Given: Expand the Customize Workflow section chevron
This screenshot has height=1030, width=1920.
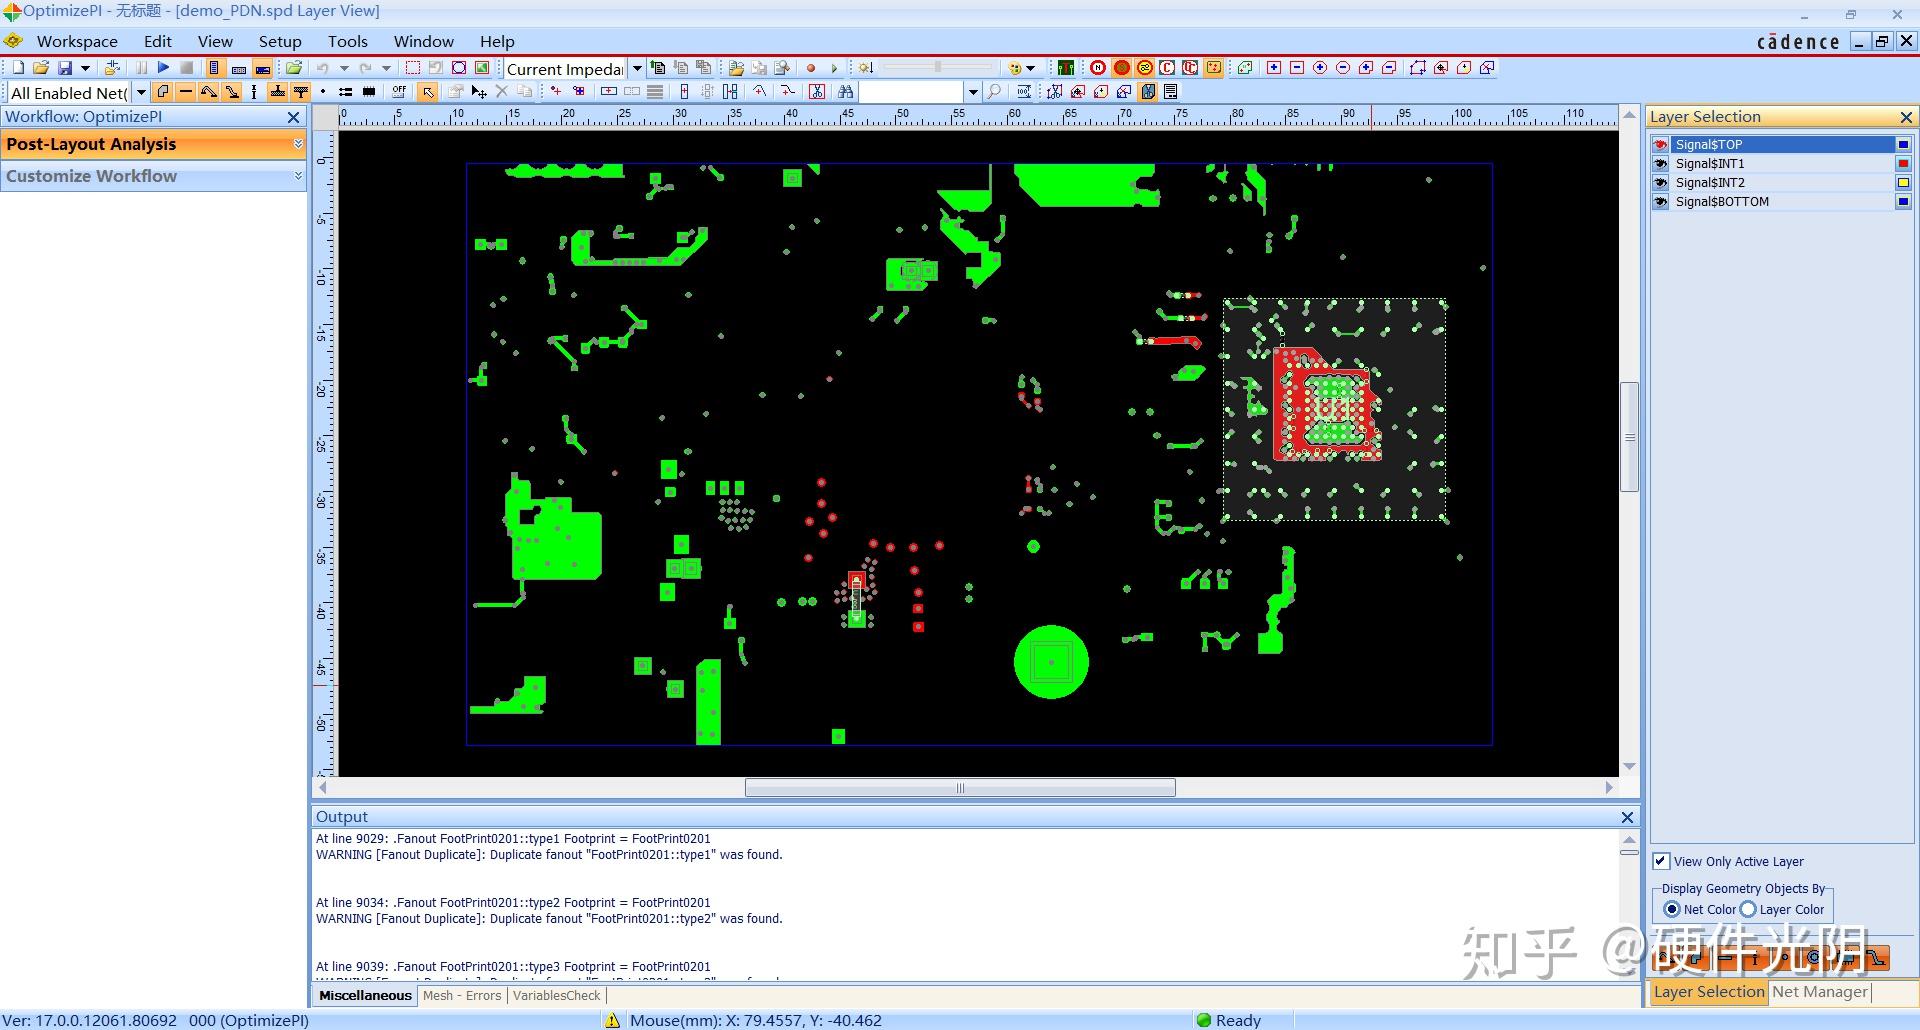Looking at the screenshot, I should pos(298,176).
